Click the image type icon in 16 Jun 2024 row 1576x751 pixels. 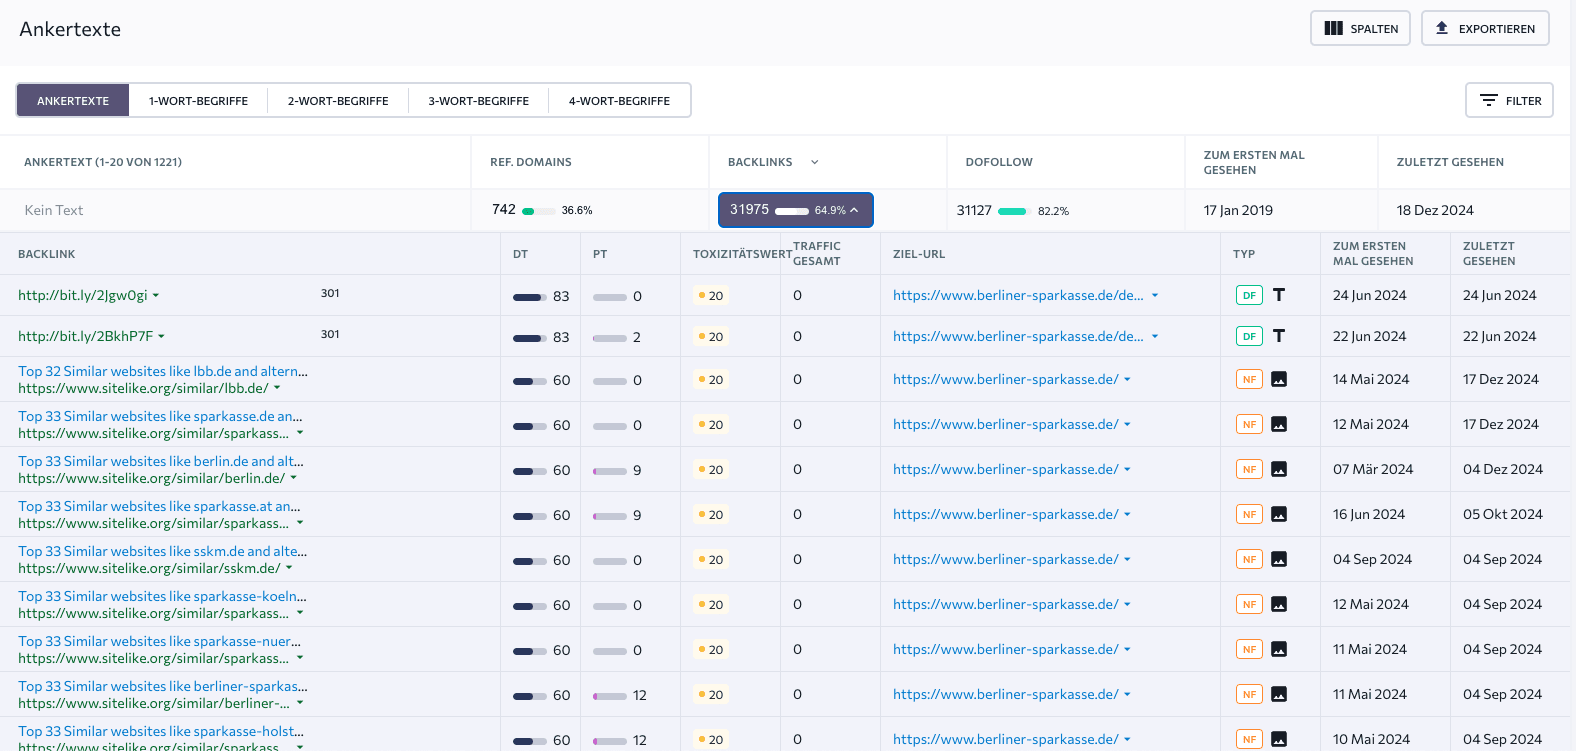click(x=1279, y=514)
